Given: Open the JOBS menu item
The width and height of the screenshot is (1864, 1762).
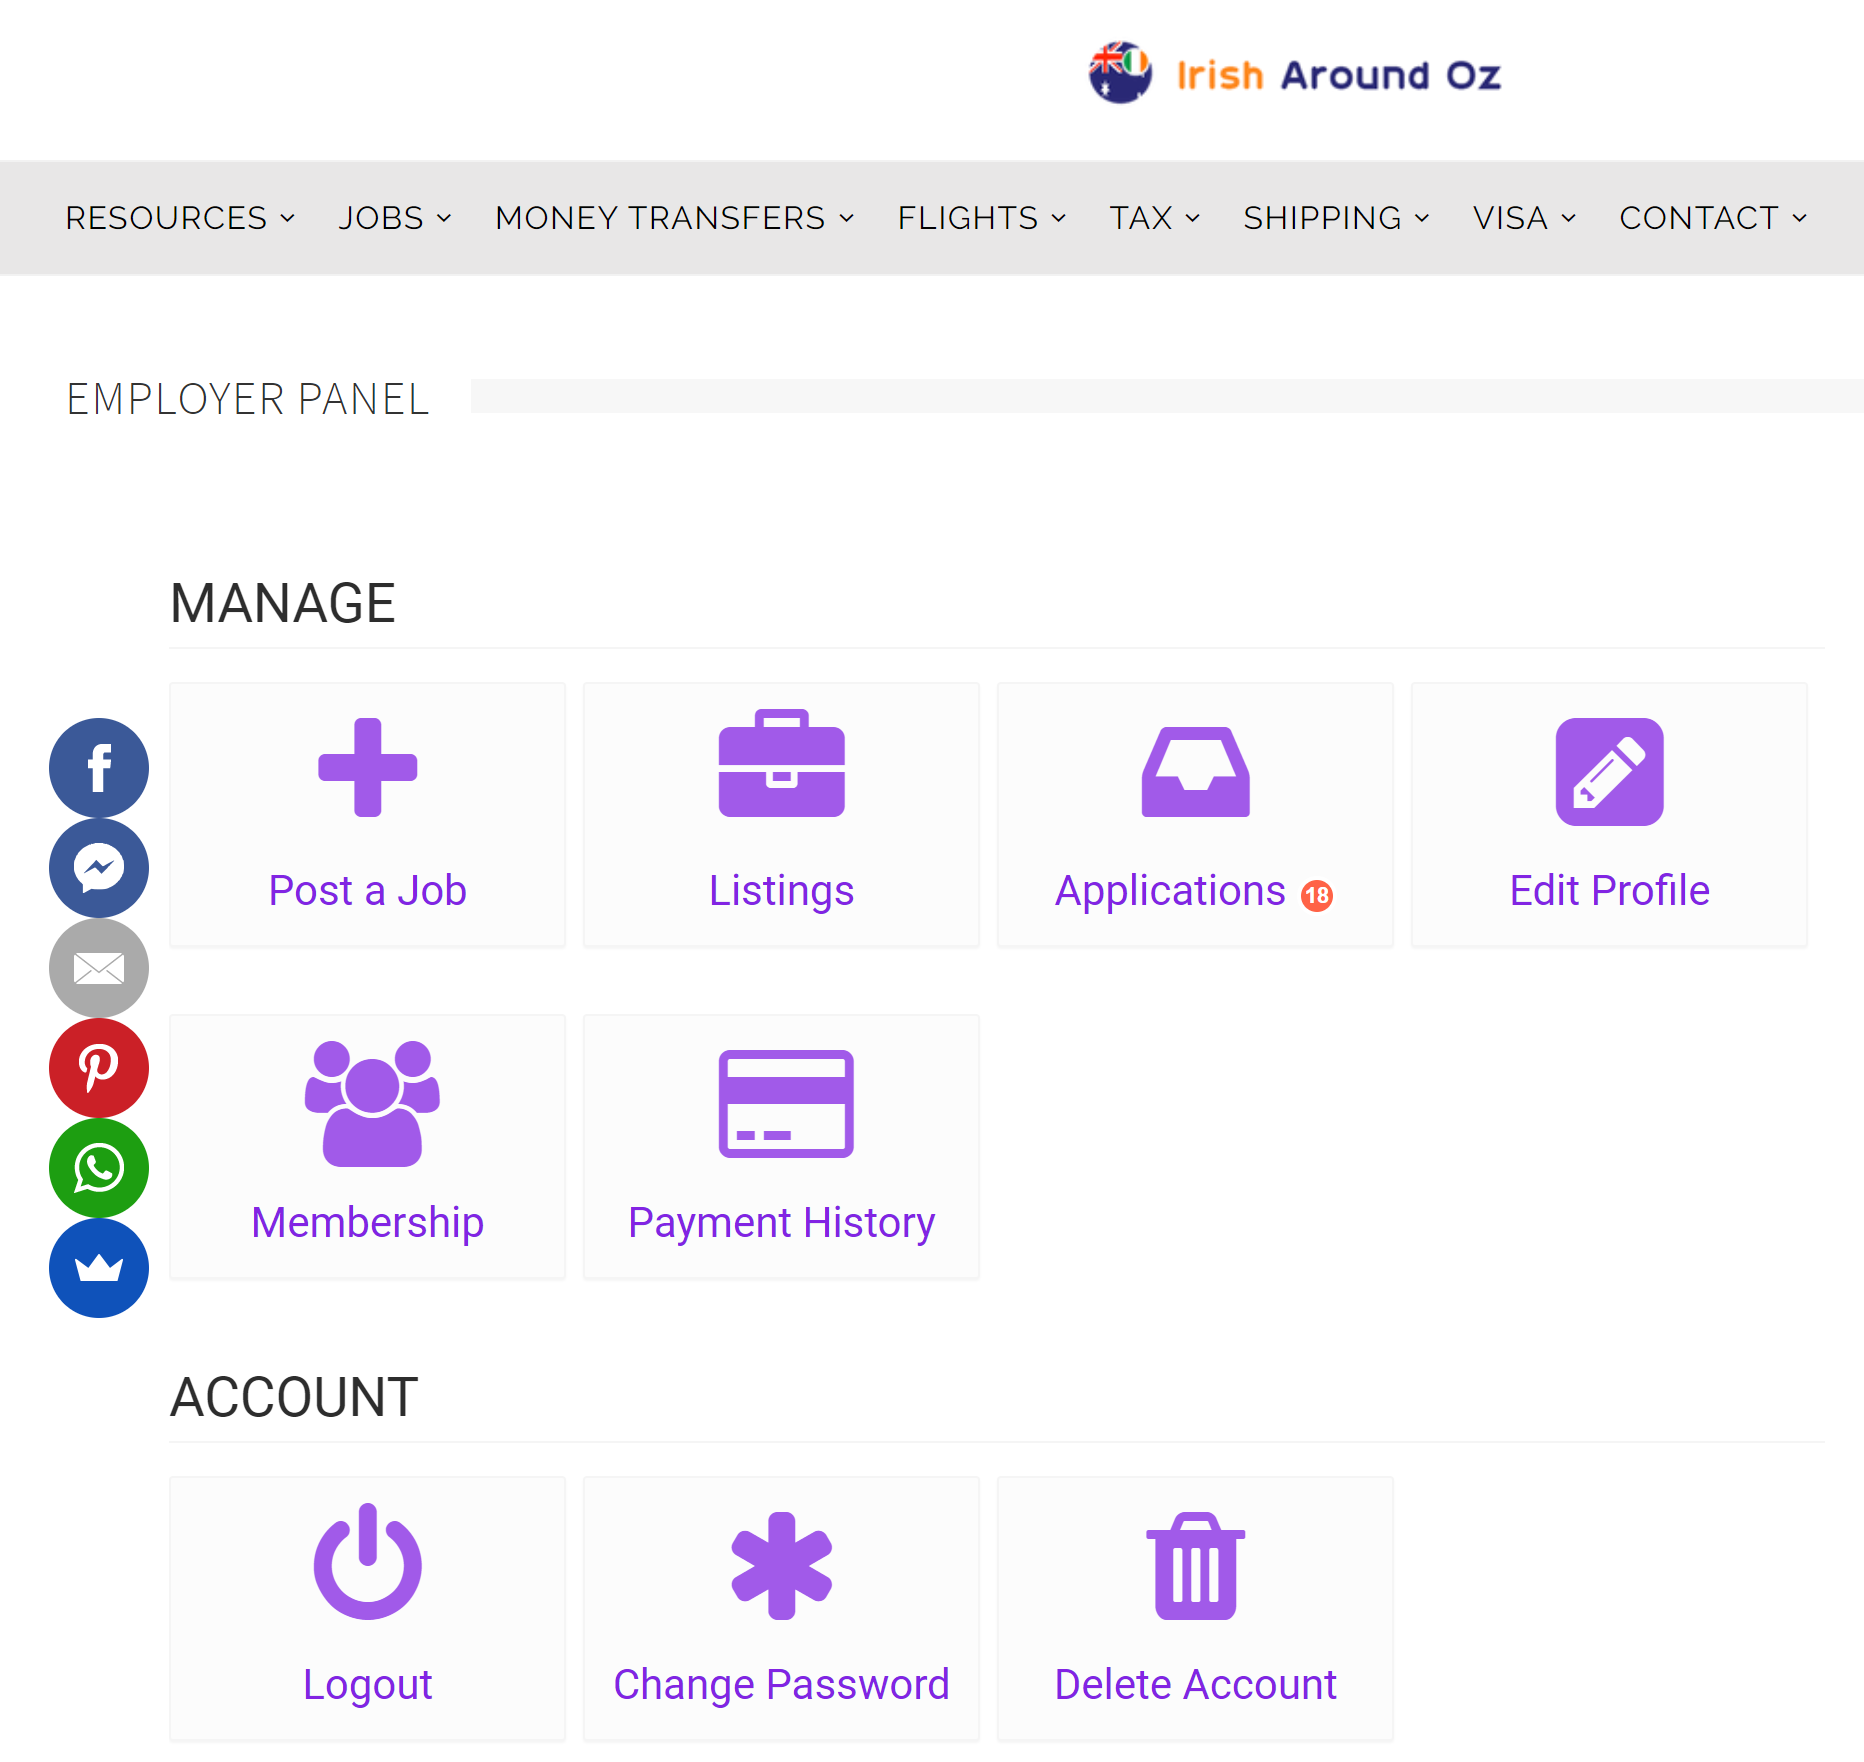Looking at the screenshot, I should pos(381,218).
